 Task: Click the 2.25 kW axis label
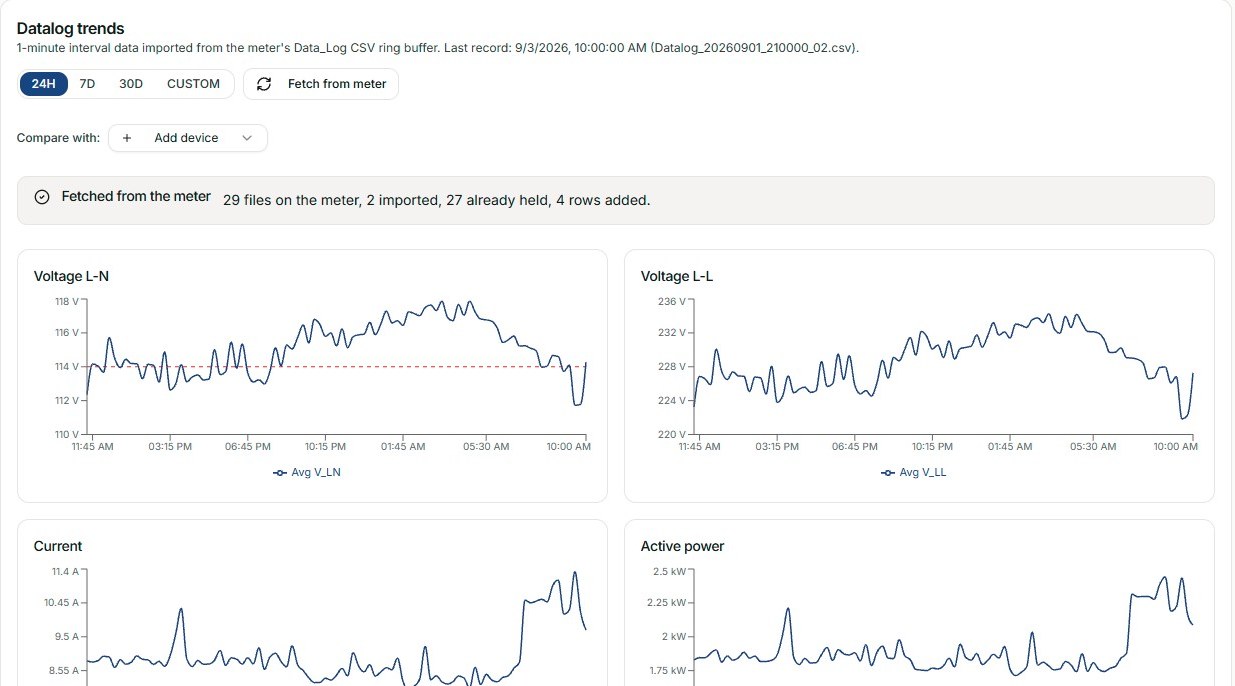(665, 602)
